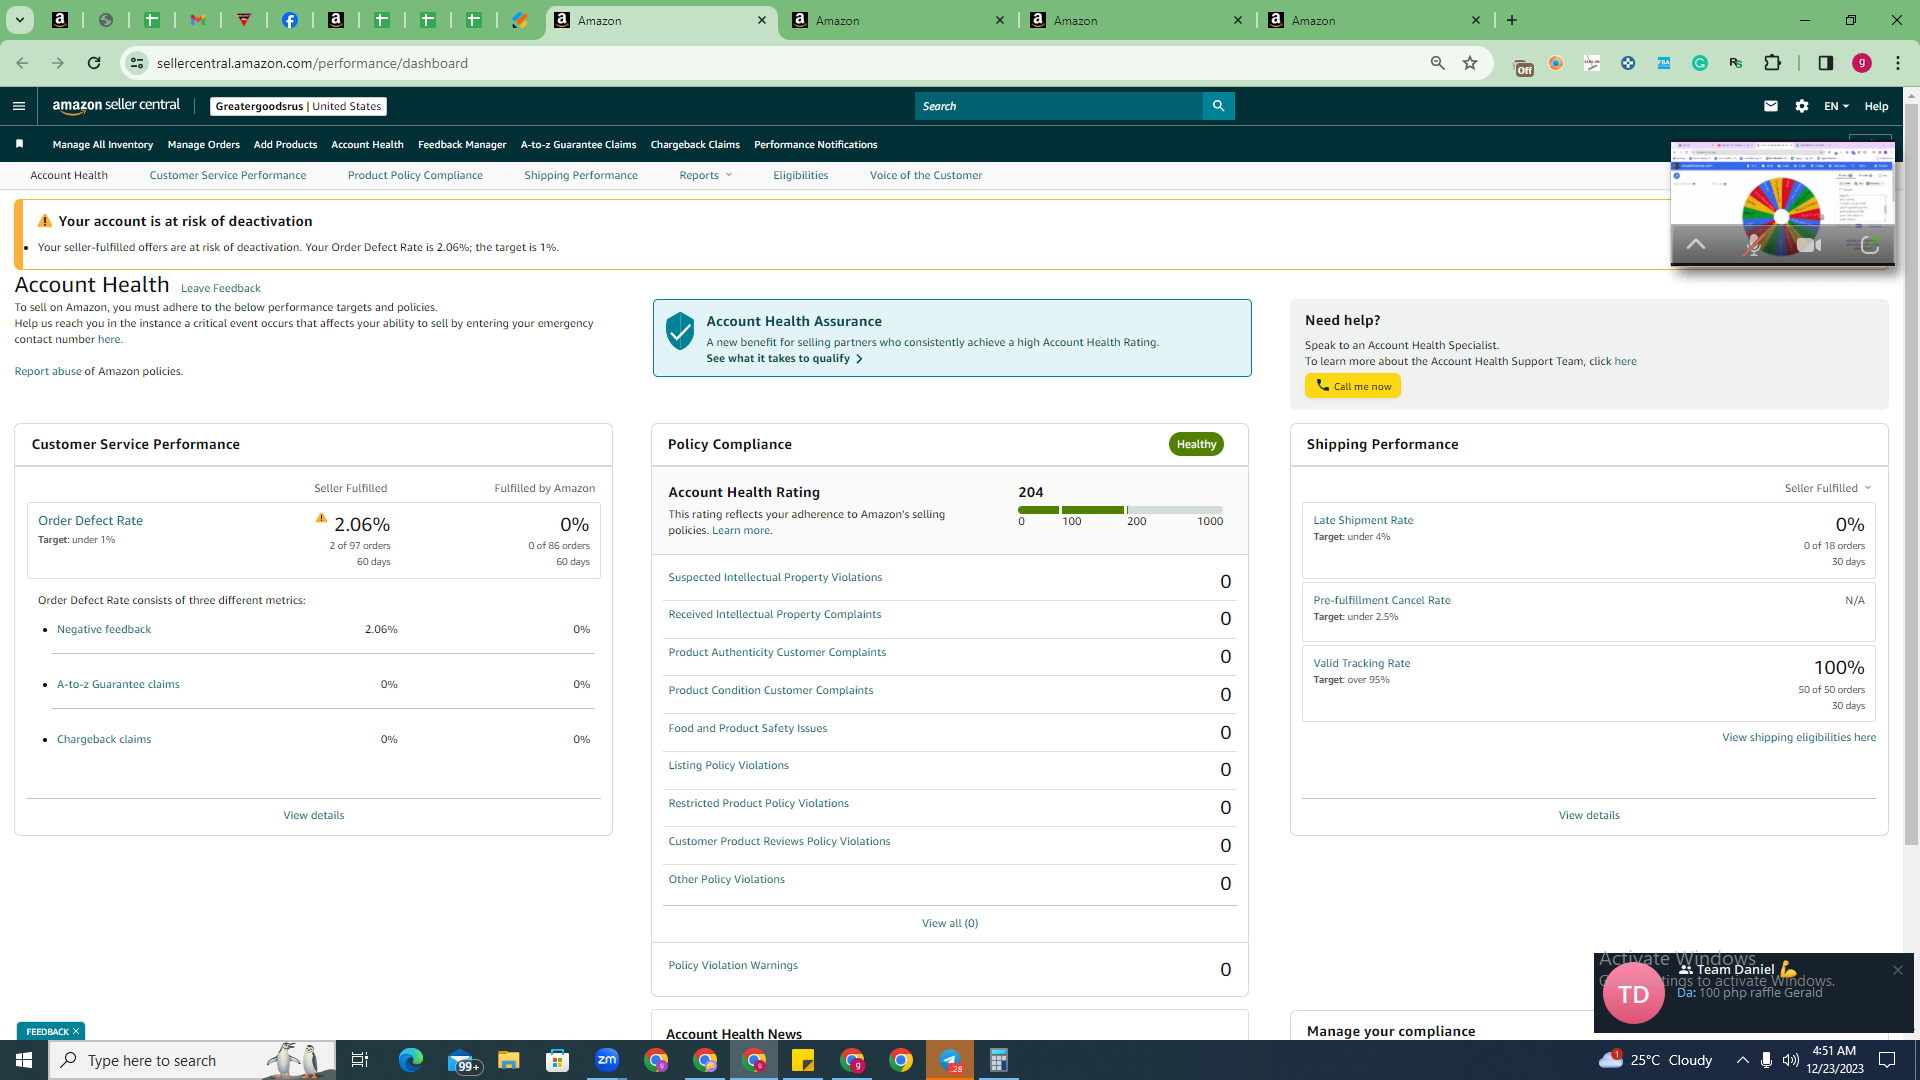
Task: Open Manage All Inventory menu item
Action: 103,144
